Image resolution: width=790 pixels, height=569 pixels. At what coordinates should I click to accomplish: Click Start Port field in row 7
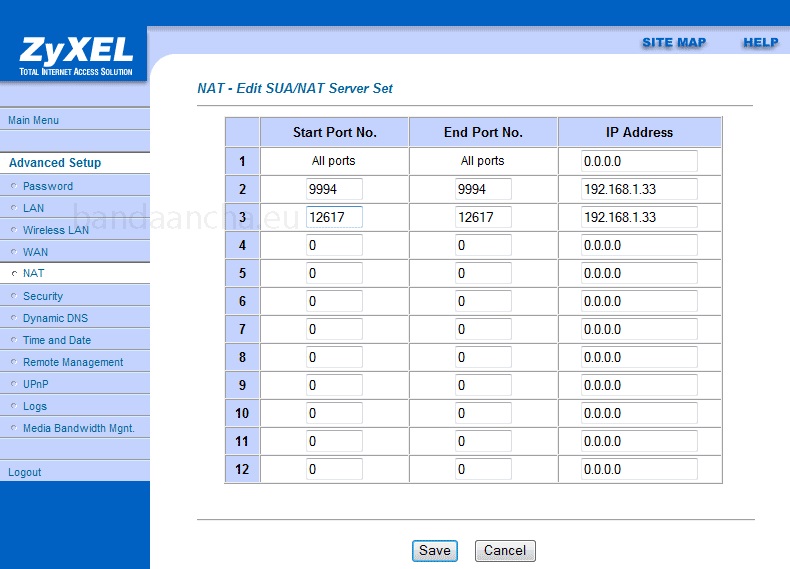(334, 329)
